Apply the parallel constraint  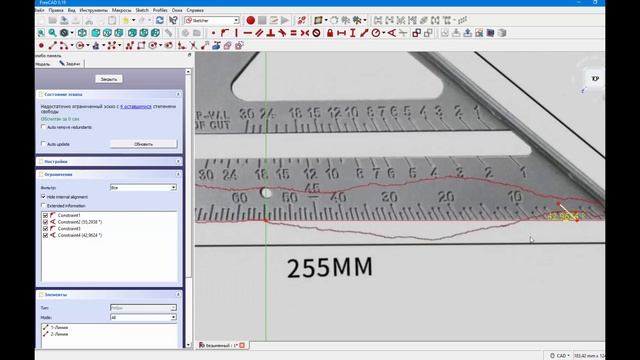259,33
